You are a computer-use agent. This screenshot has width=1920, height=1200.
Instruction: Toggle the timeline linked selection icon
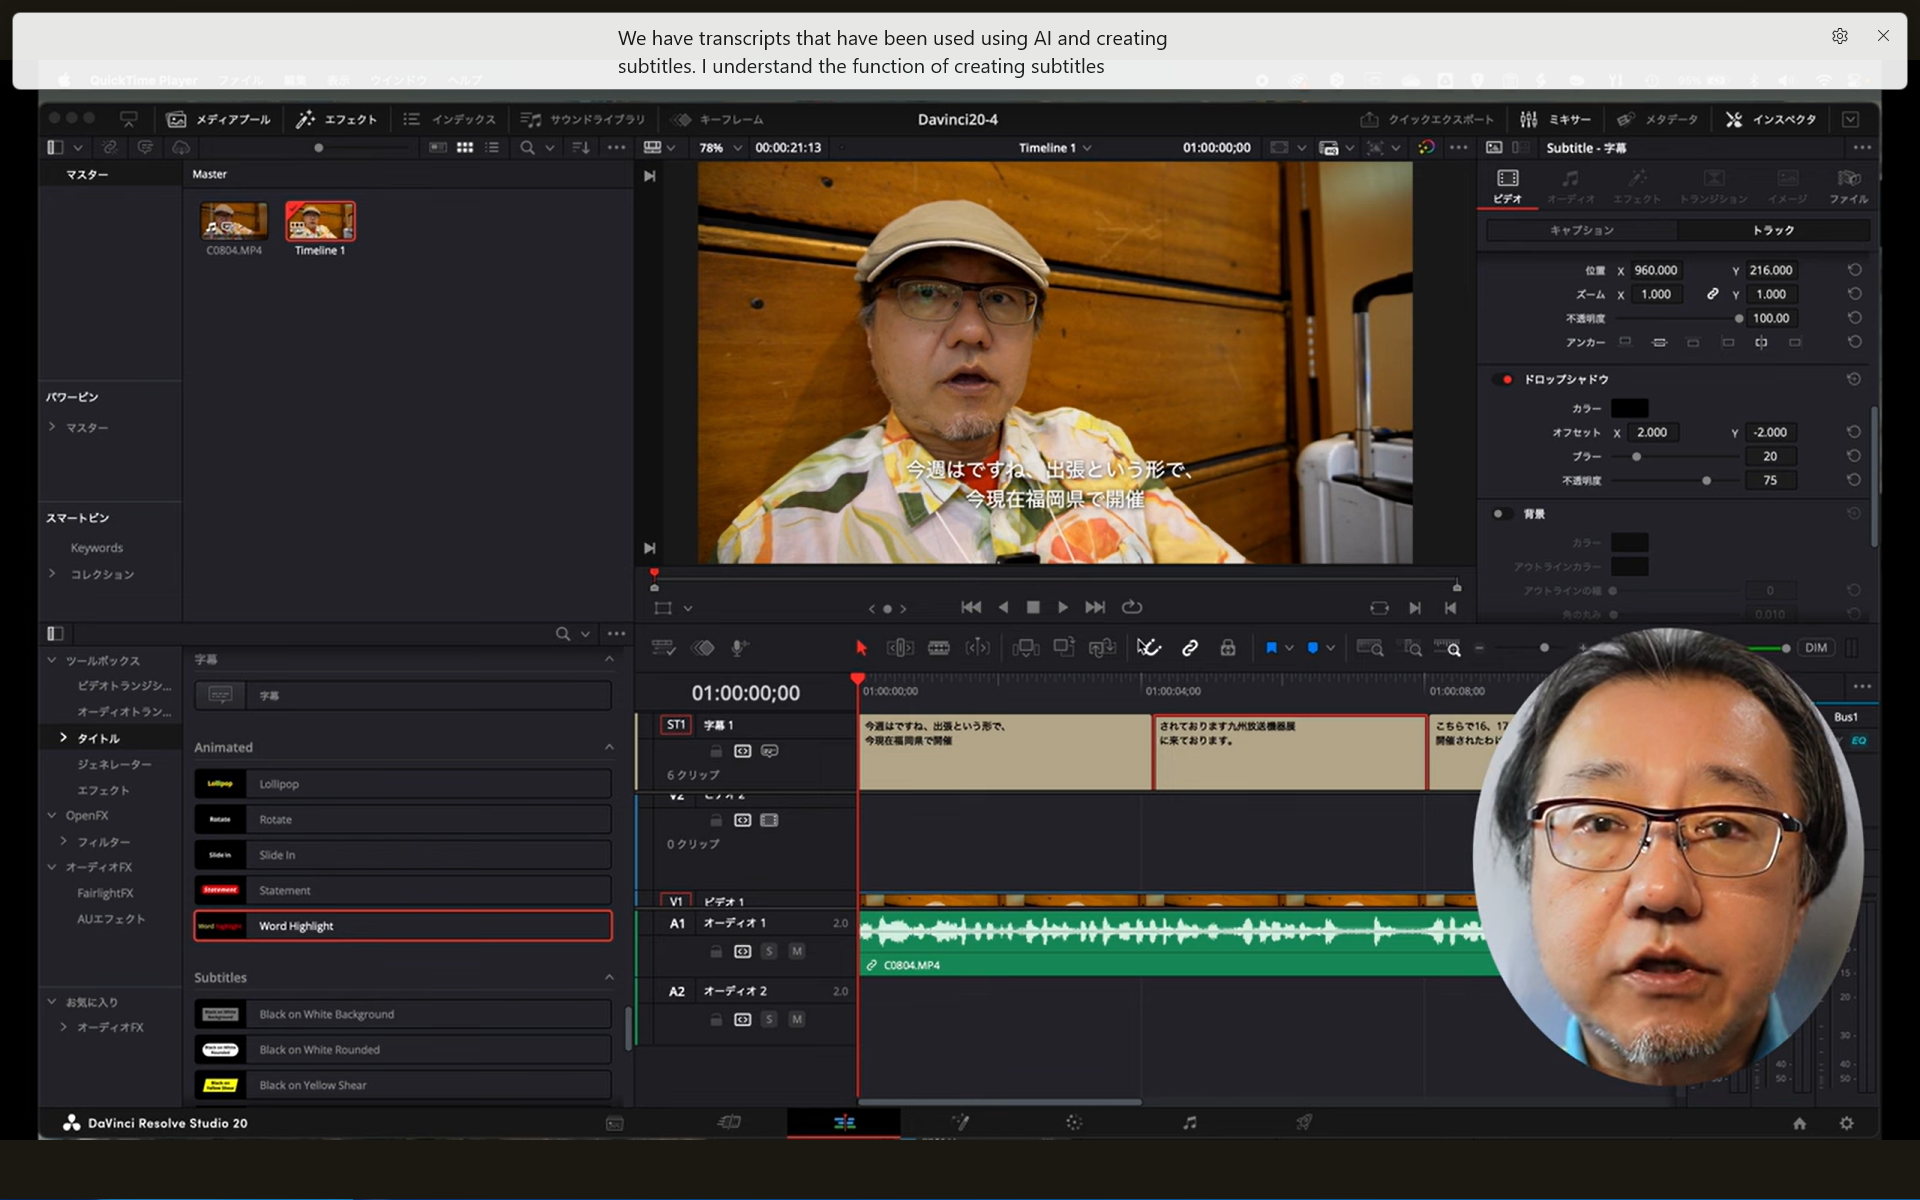(1190, 648)
